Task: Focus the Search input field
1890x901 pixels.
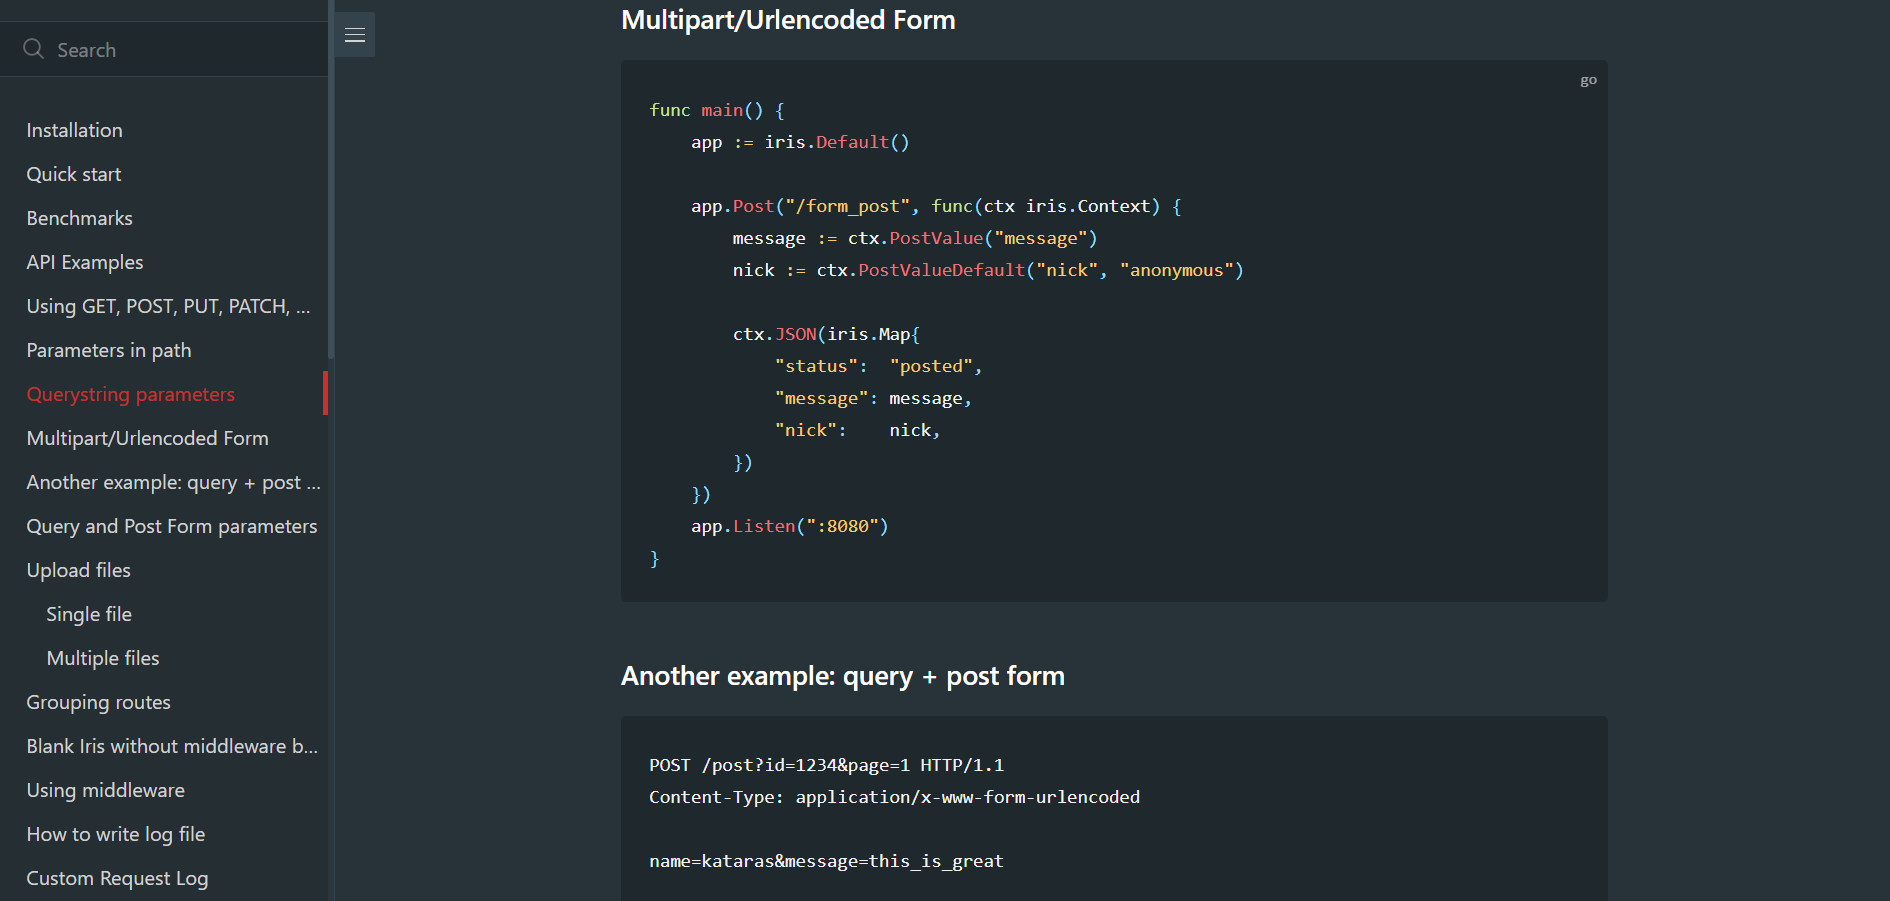Action: click(164, 49)
